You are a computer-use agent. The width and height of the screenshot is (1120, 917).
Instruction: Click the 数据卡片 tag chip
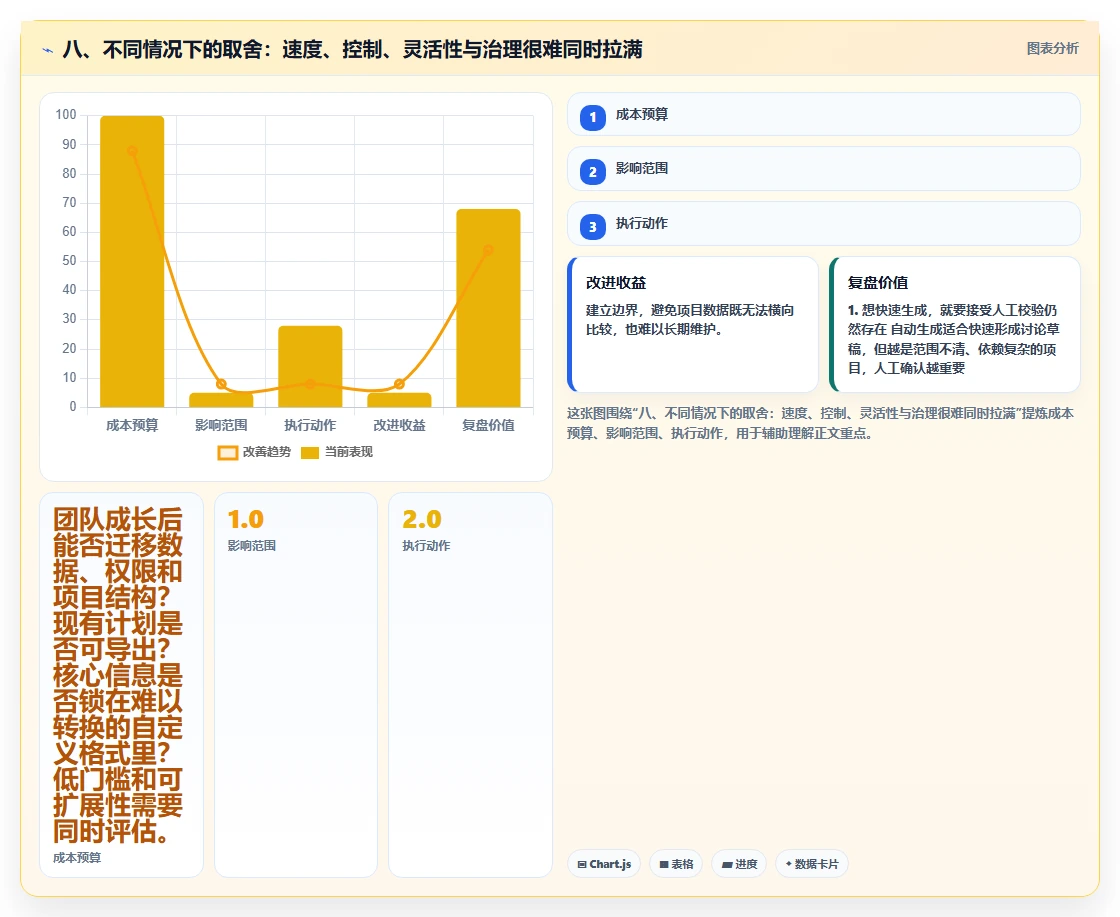click(812, 864)
